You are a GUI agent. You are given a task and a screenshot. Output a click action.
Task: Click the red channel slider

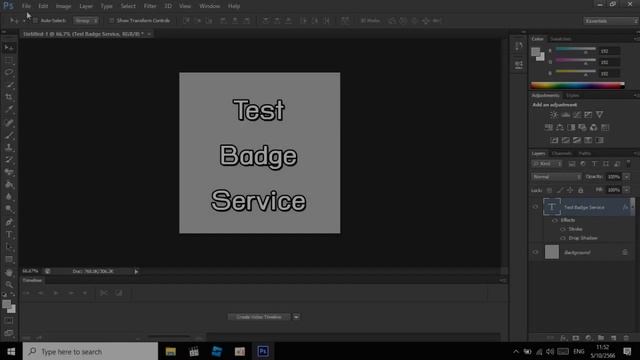tap(576, 50)
